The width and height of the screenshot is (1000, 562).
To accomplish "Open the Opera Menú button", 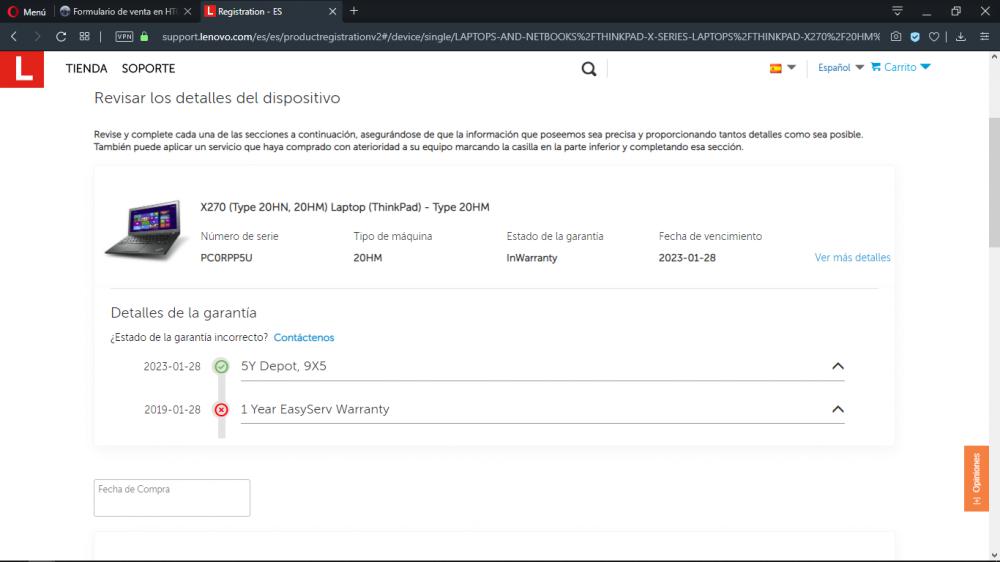I will [27, 11].
